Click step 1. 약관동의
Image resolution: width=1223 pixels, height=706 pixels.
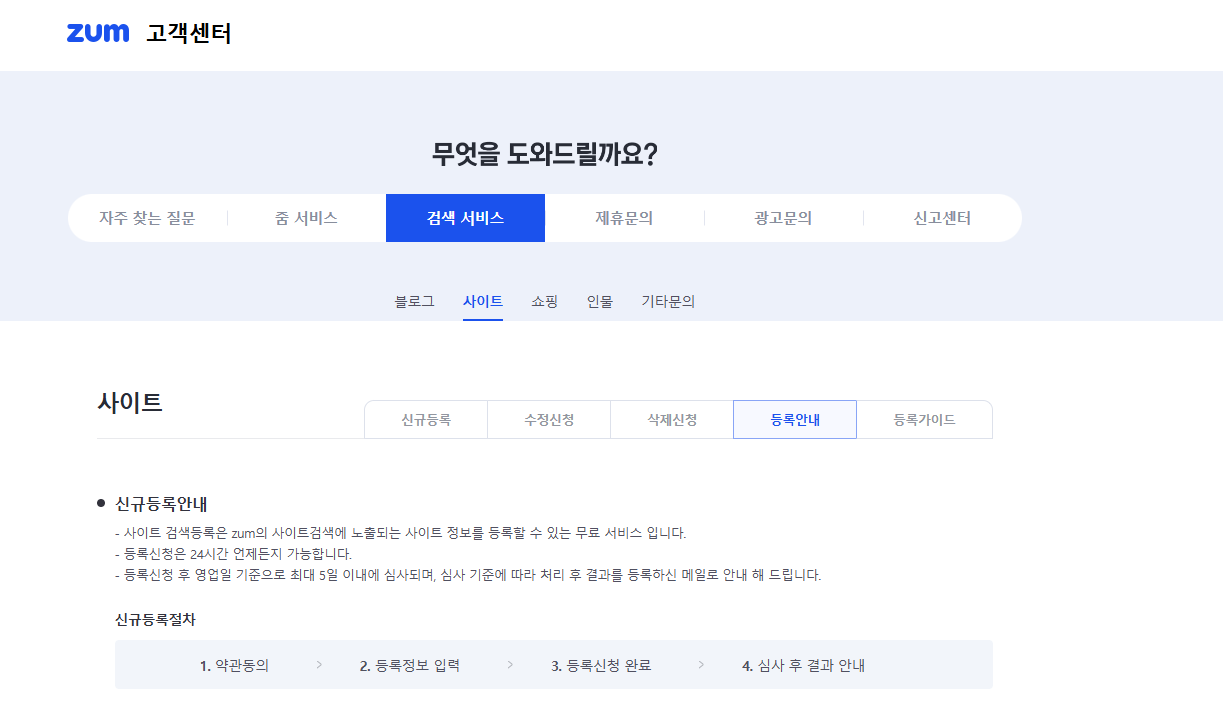click(234, 665)
